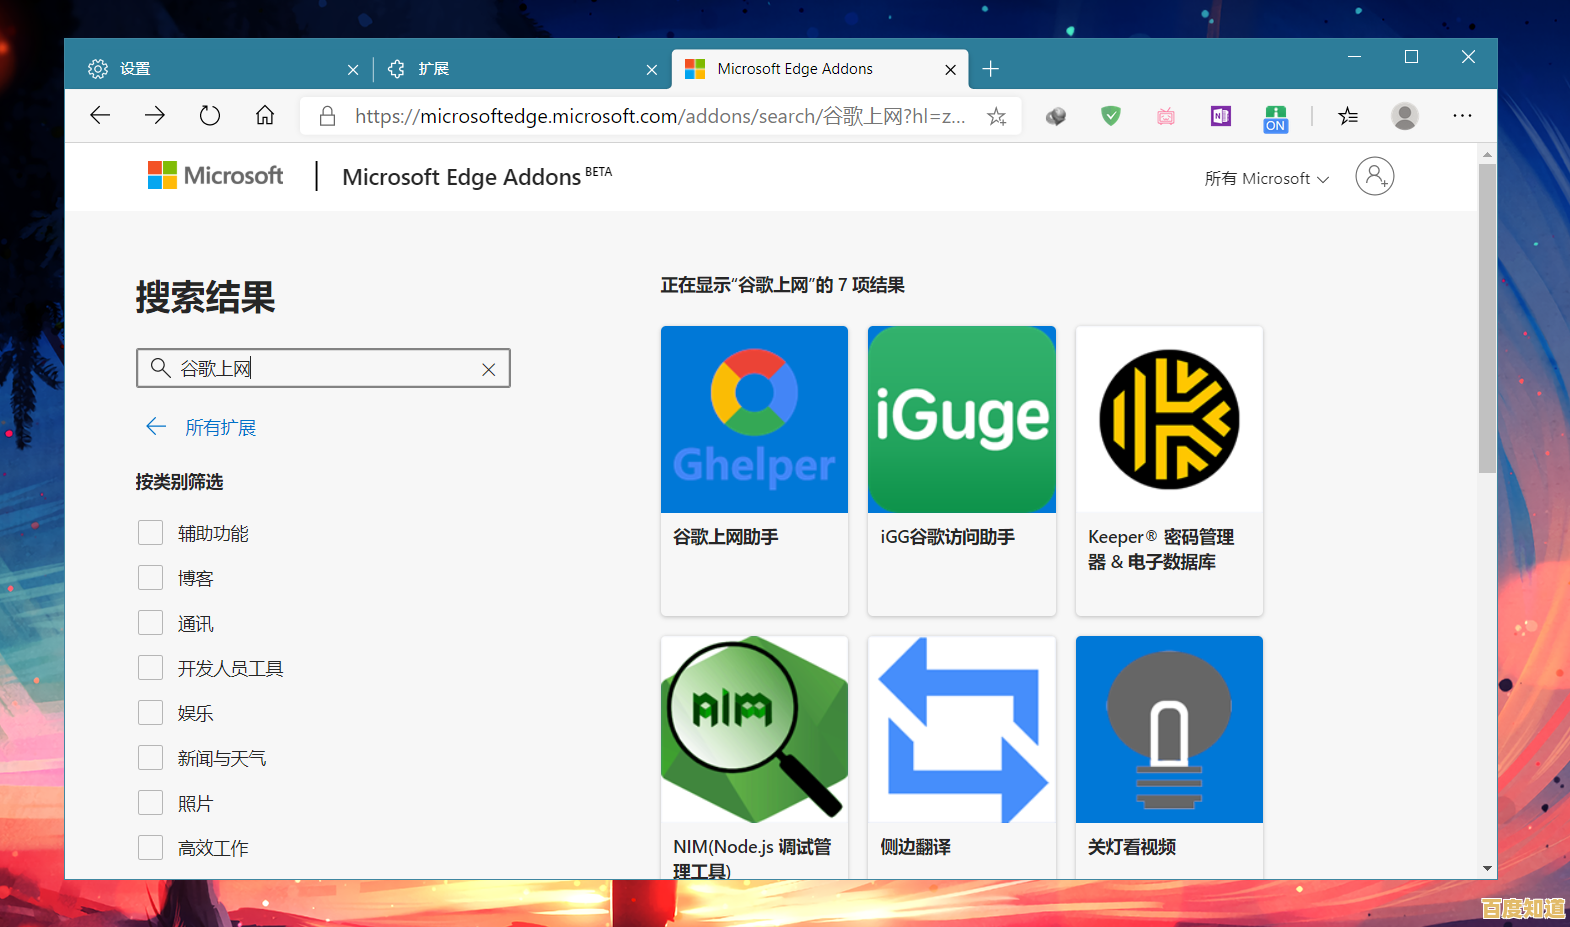Open the browser settings and more menu

coord(1461,116)
